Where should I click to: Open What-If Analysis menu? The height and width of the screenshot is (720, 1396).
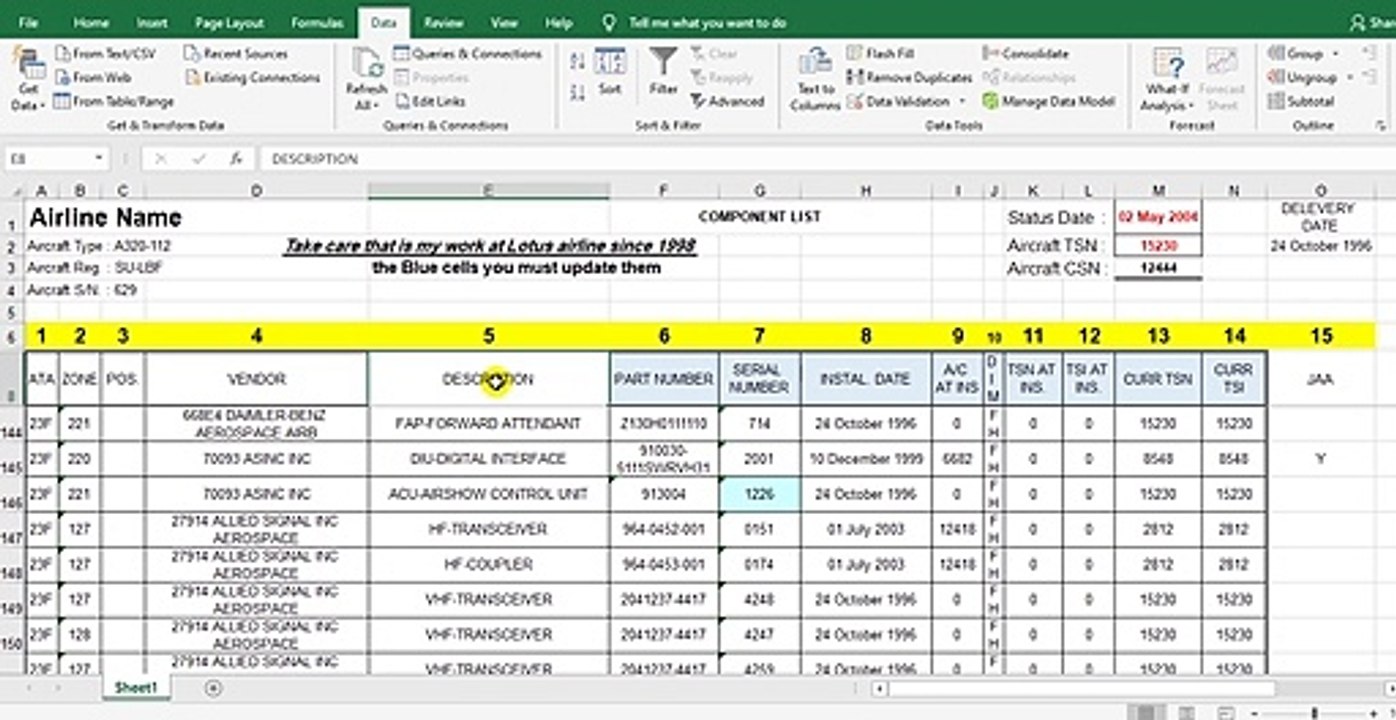(x=1167, y=79)
